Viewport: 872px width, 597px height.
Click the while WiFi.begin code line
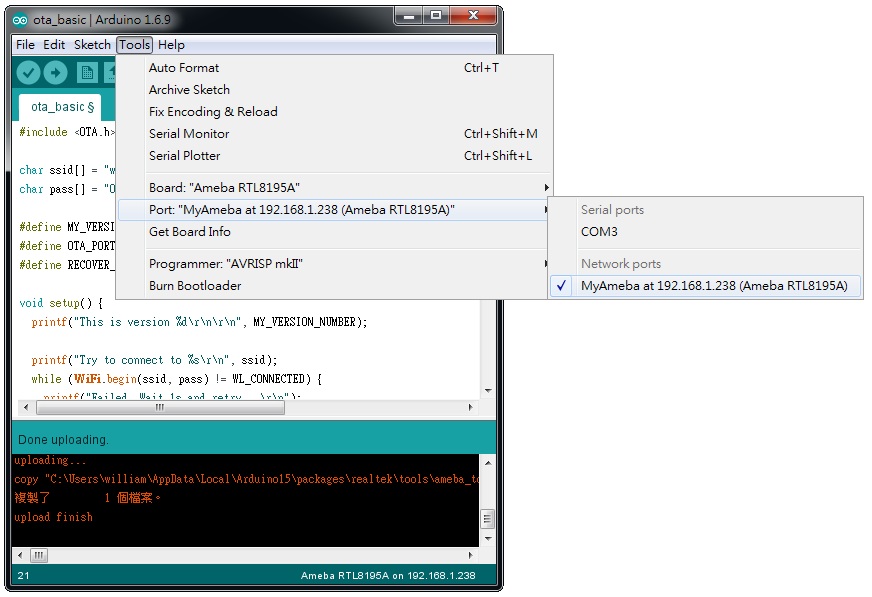(x=177, y=379)
